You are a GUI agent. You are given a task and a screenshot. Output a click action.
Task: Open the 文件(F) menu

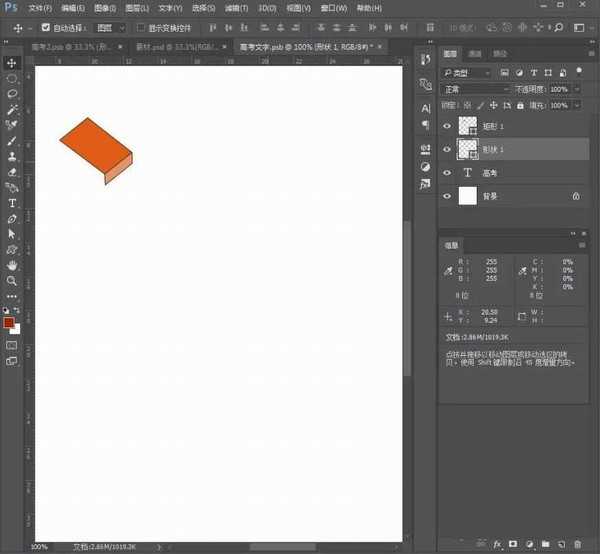pyautogui.click(x=40, y=8)
